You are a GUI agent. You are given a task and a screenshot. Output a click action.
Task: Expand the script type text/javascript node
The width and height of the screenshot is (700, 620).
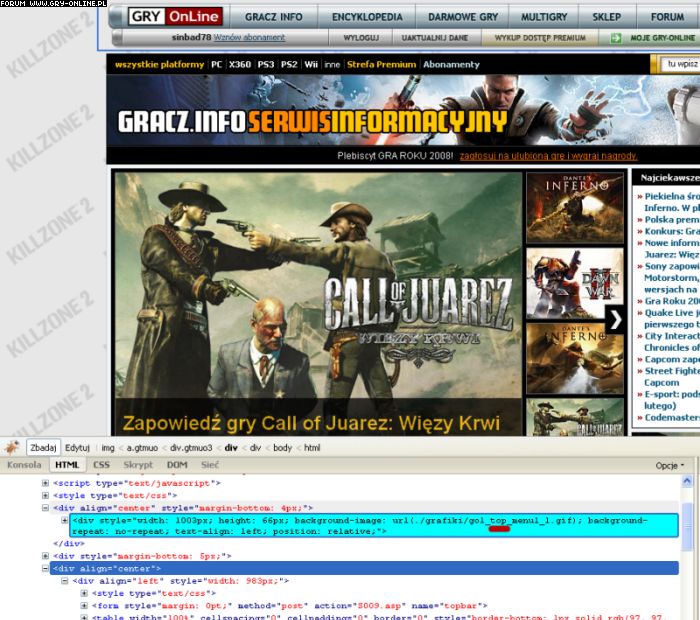(x=45, y=483)
